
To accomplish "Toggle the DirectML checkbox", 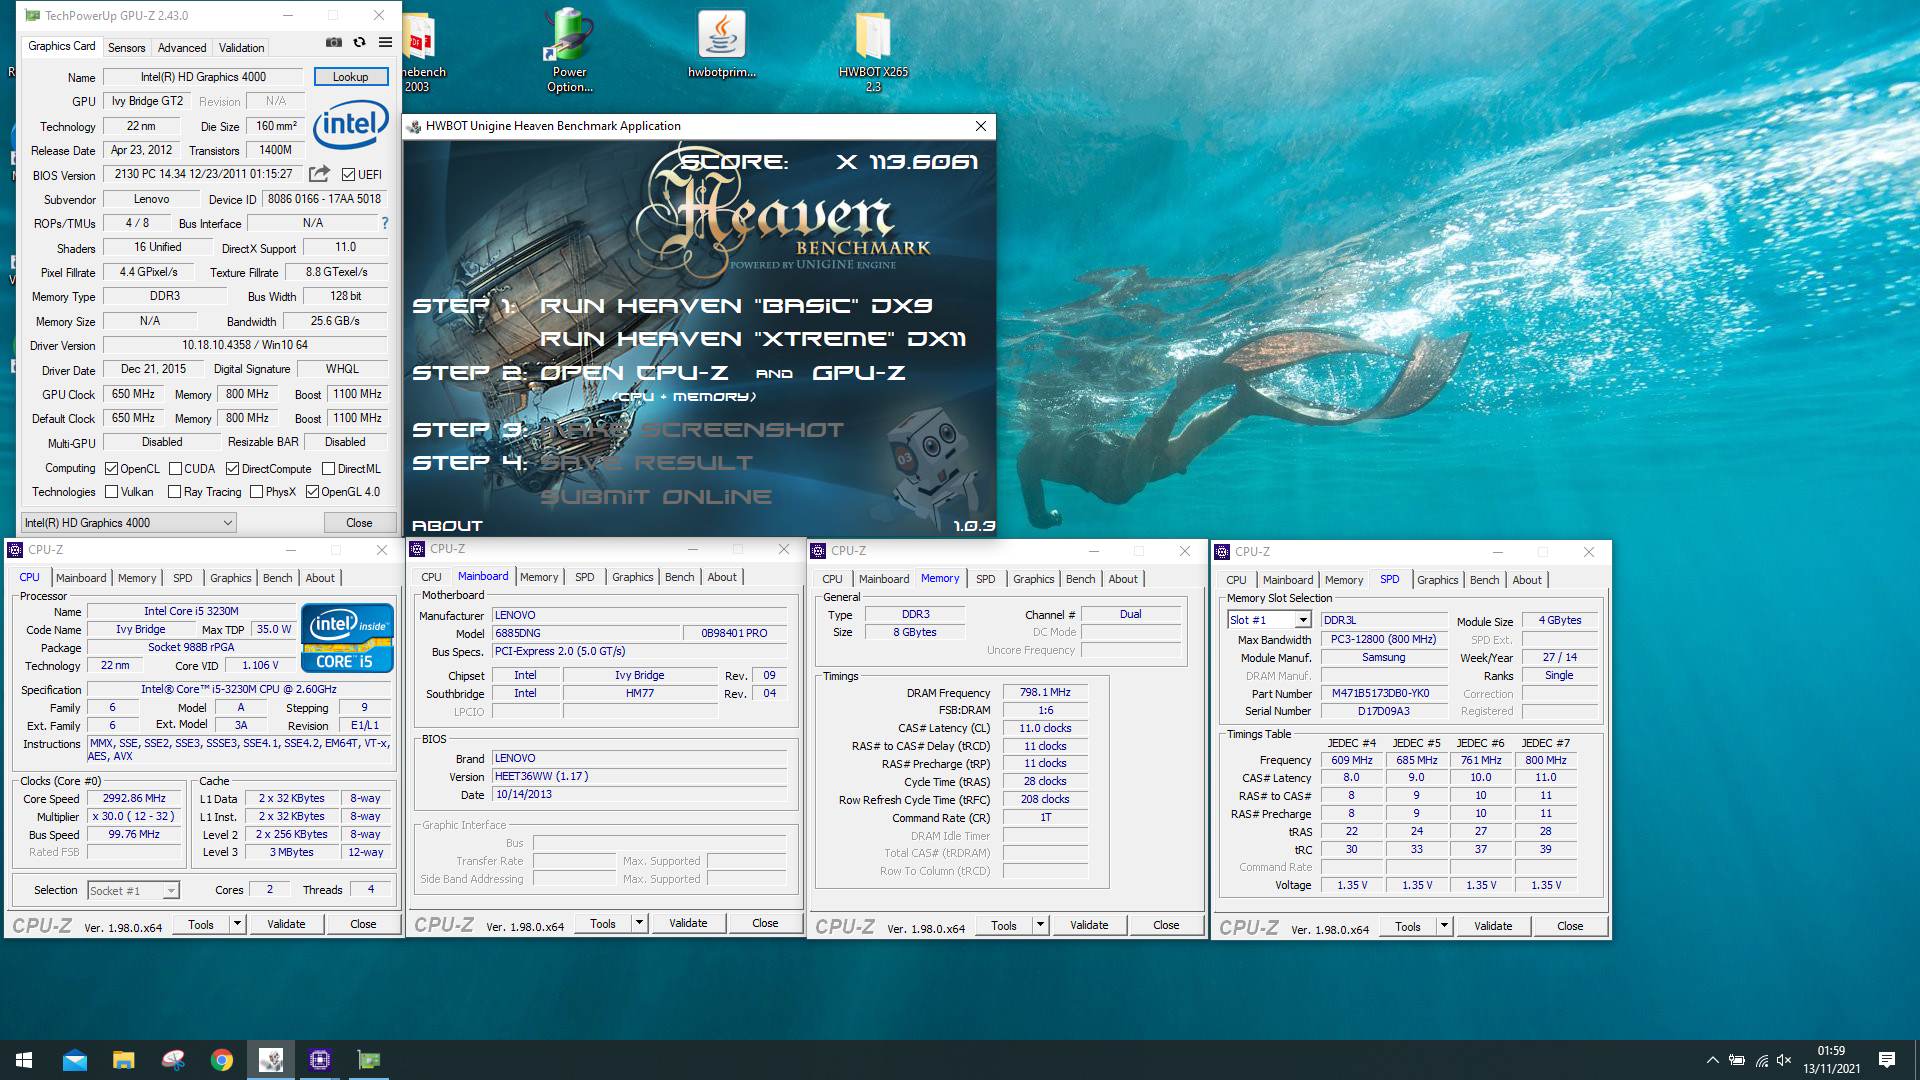I will click(328, 468).
